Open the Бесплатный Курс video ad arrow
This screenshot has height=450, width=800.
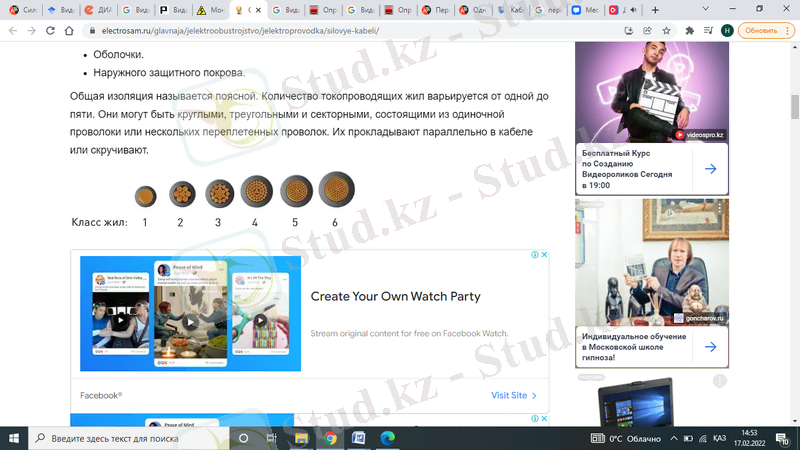710,169
